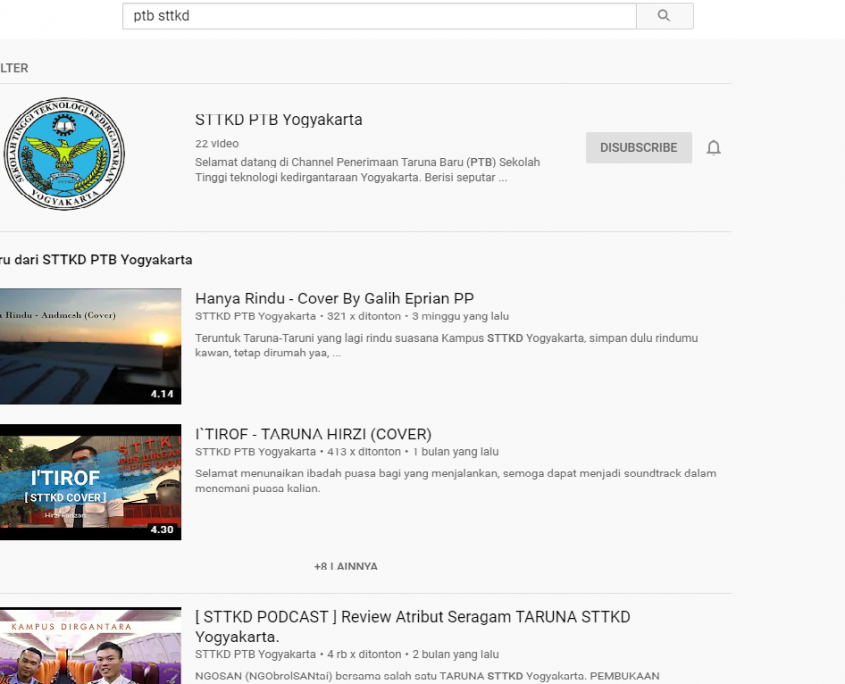Click into the 'ptb sttkd' search box
The image size is (845, 684).
[378, 16]
